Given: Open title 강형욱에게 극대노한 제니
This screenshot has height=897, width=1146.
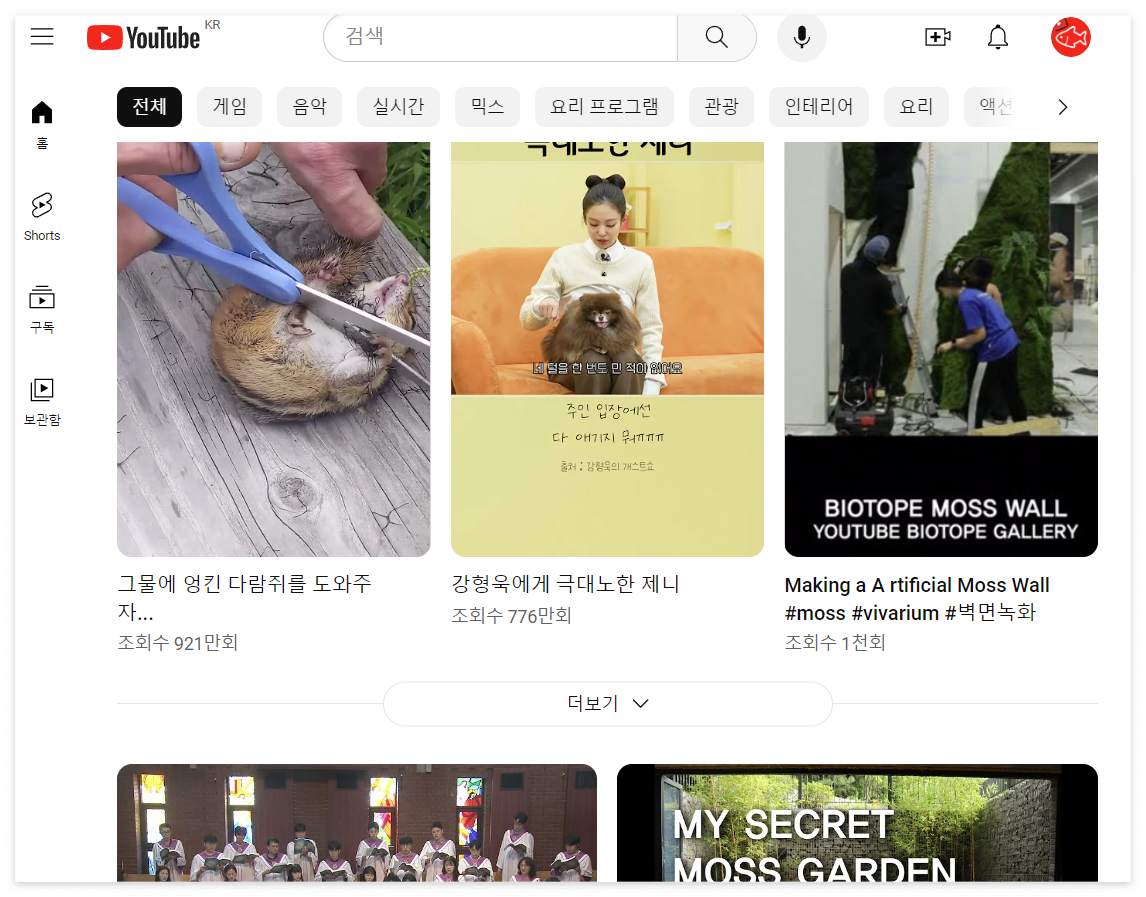Looking at the screenshot, I should [566, 584].
